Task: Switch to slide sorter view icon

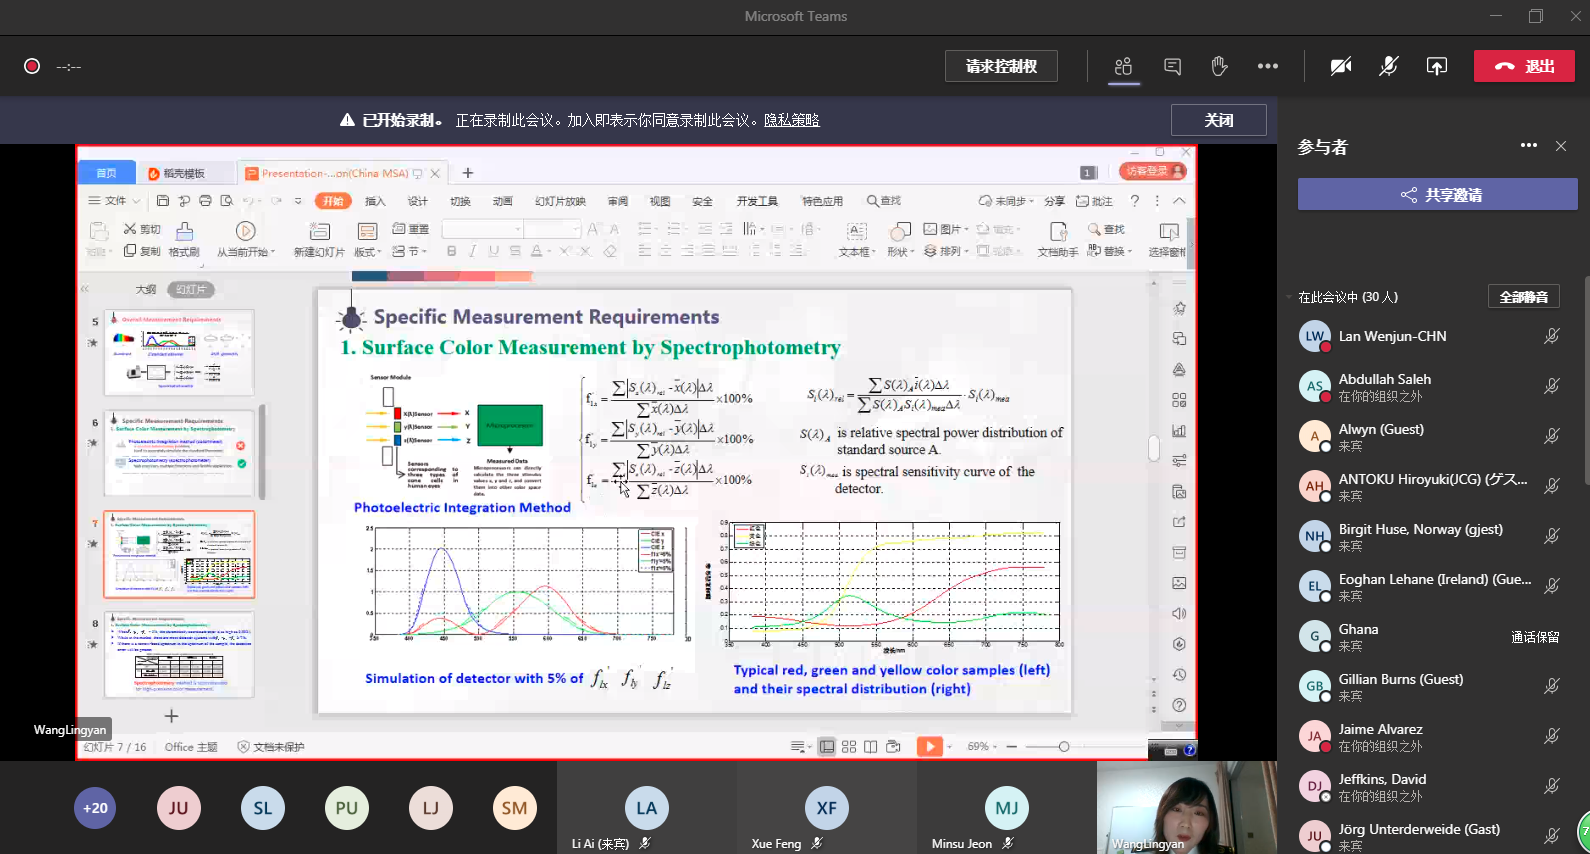Action: pos(849,746)
